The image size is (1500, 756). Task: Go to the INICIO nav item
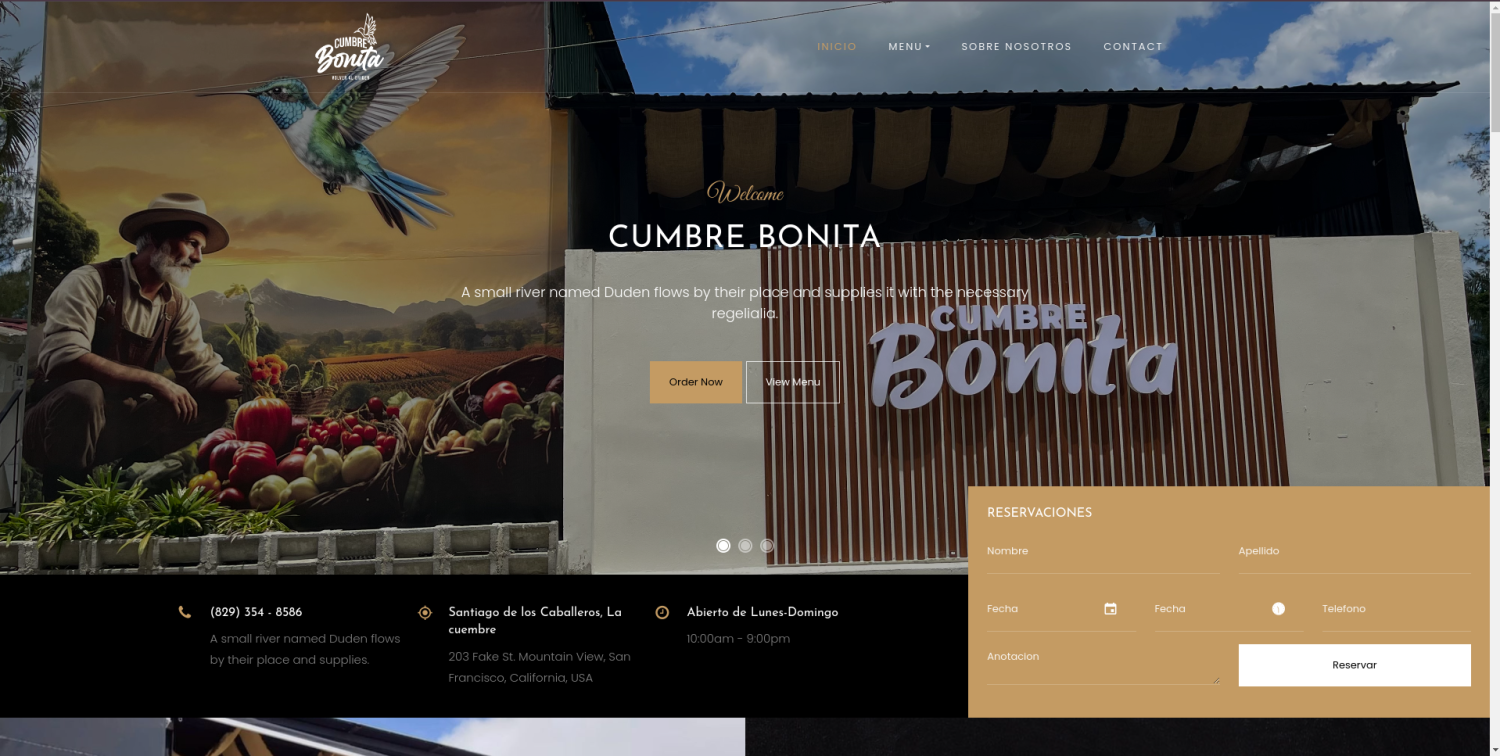[x=836, y=47]
